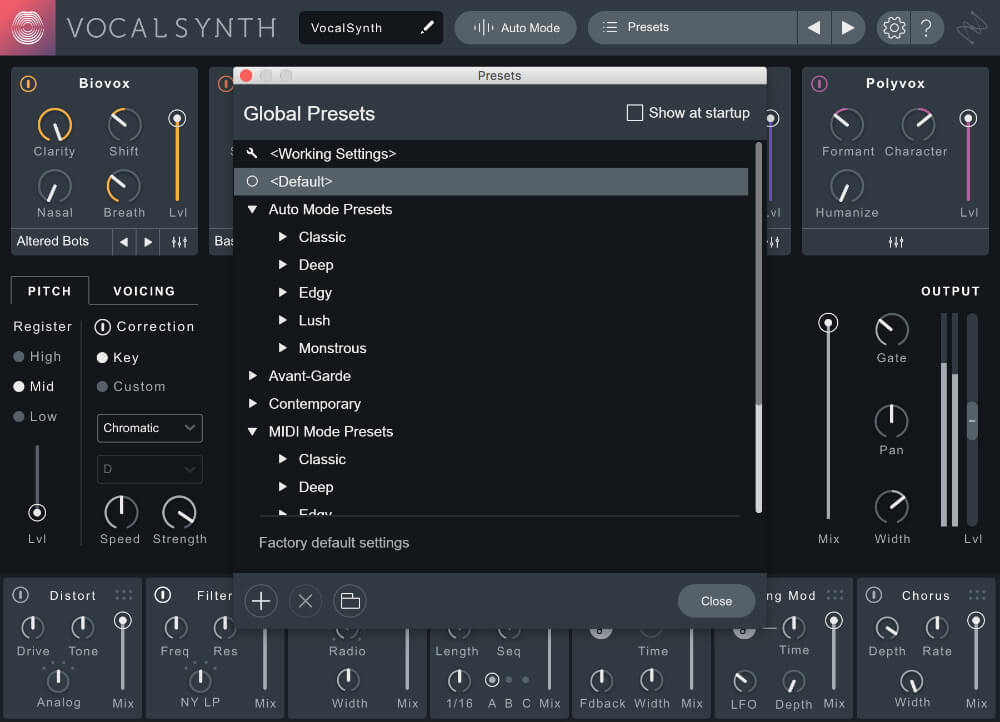The width and height of the screenshot is (1000, 722).
Task: Delete the selected preset using the X icon
Action: point(305,601)
